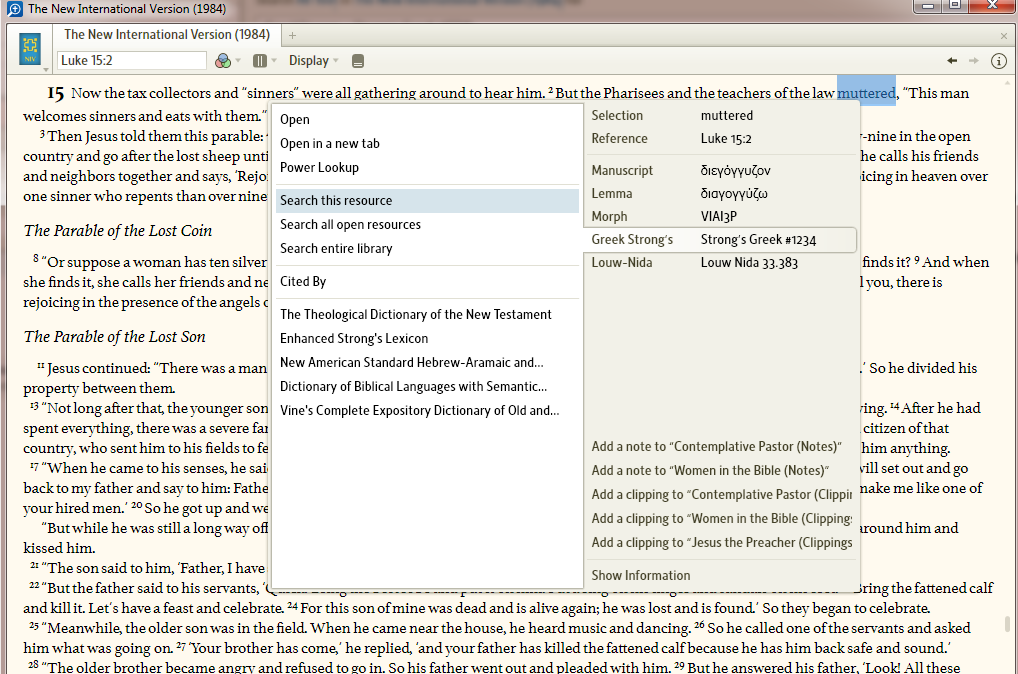
Task: Choose Power Lookup from context menu
Action: [319, 167]
